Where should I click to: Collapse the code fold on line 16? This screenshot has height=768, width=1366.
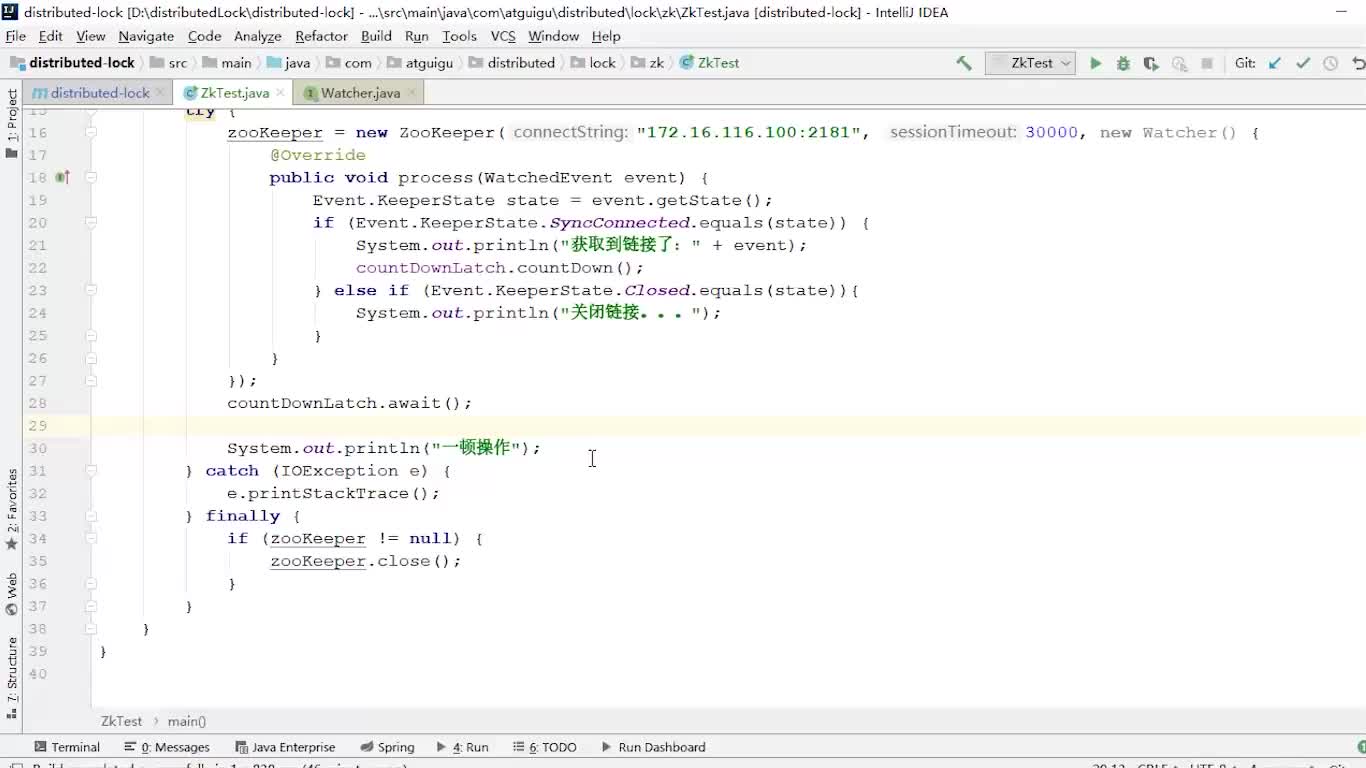[90, 132]
